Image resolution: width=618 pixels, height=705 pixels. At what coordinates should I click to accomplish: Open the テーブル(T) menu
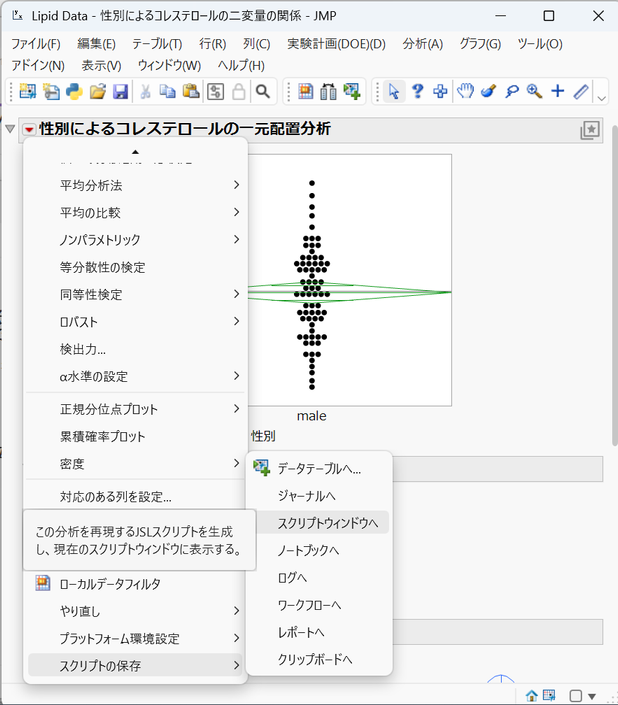coord(157,44)
